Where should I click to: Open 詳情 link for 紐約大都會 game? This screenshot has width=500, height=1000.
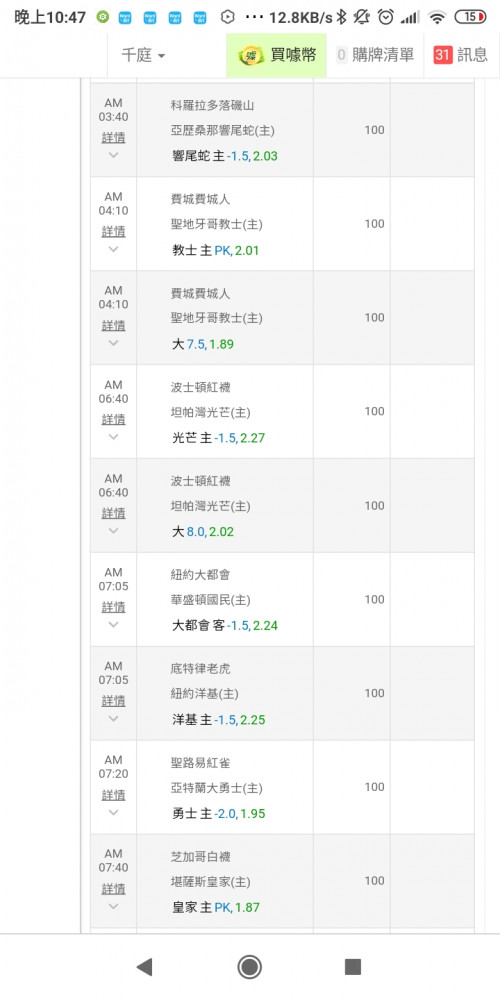pyautogui.click(x=114, y=607)
